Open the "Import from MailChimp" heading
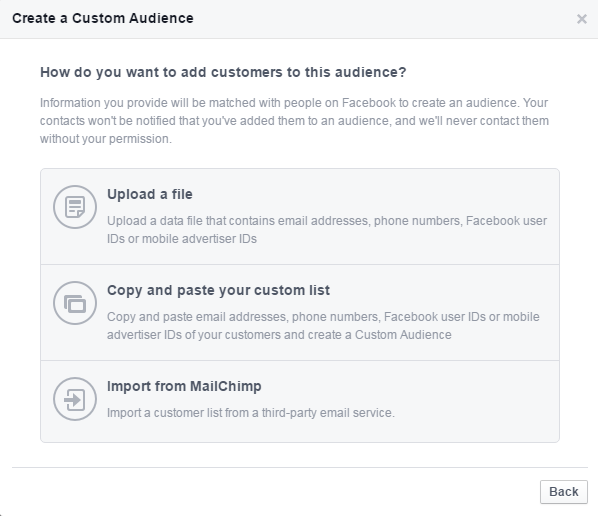 click(x=184, y=386)
